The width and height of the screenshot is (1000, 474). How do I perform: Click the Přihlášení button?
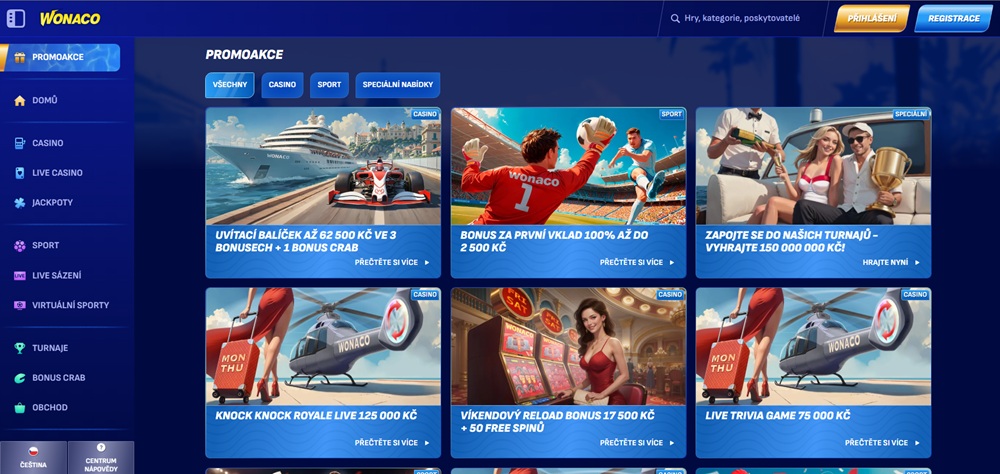click(872, 19)
